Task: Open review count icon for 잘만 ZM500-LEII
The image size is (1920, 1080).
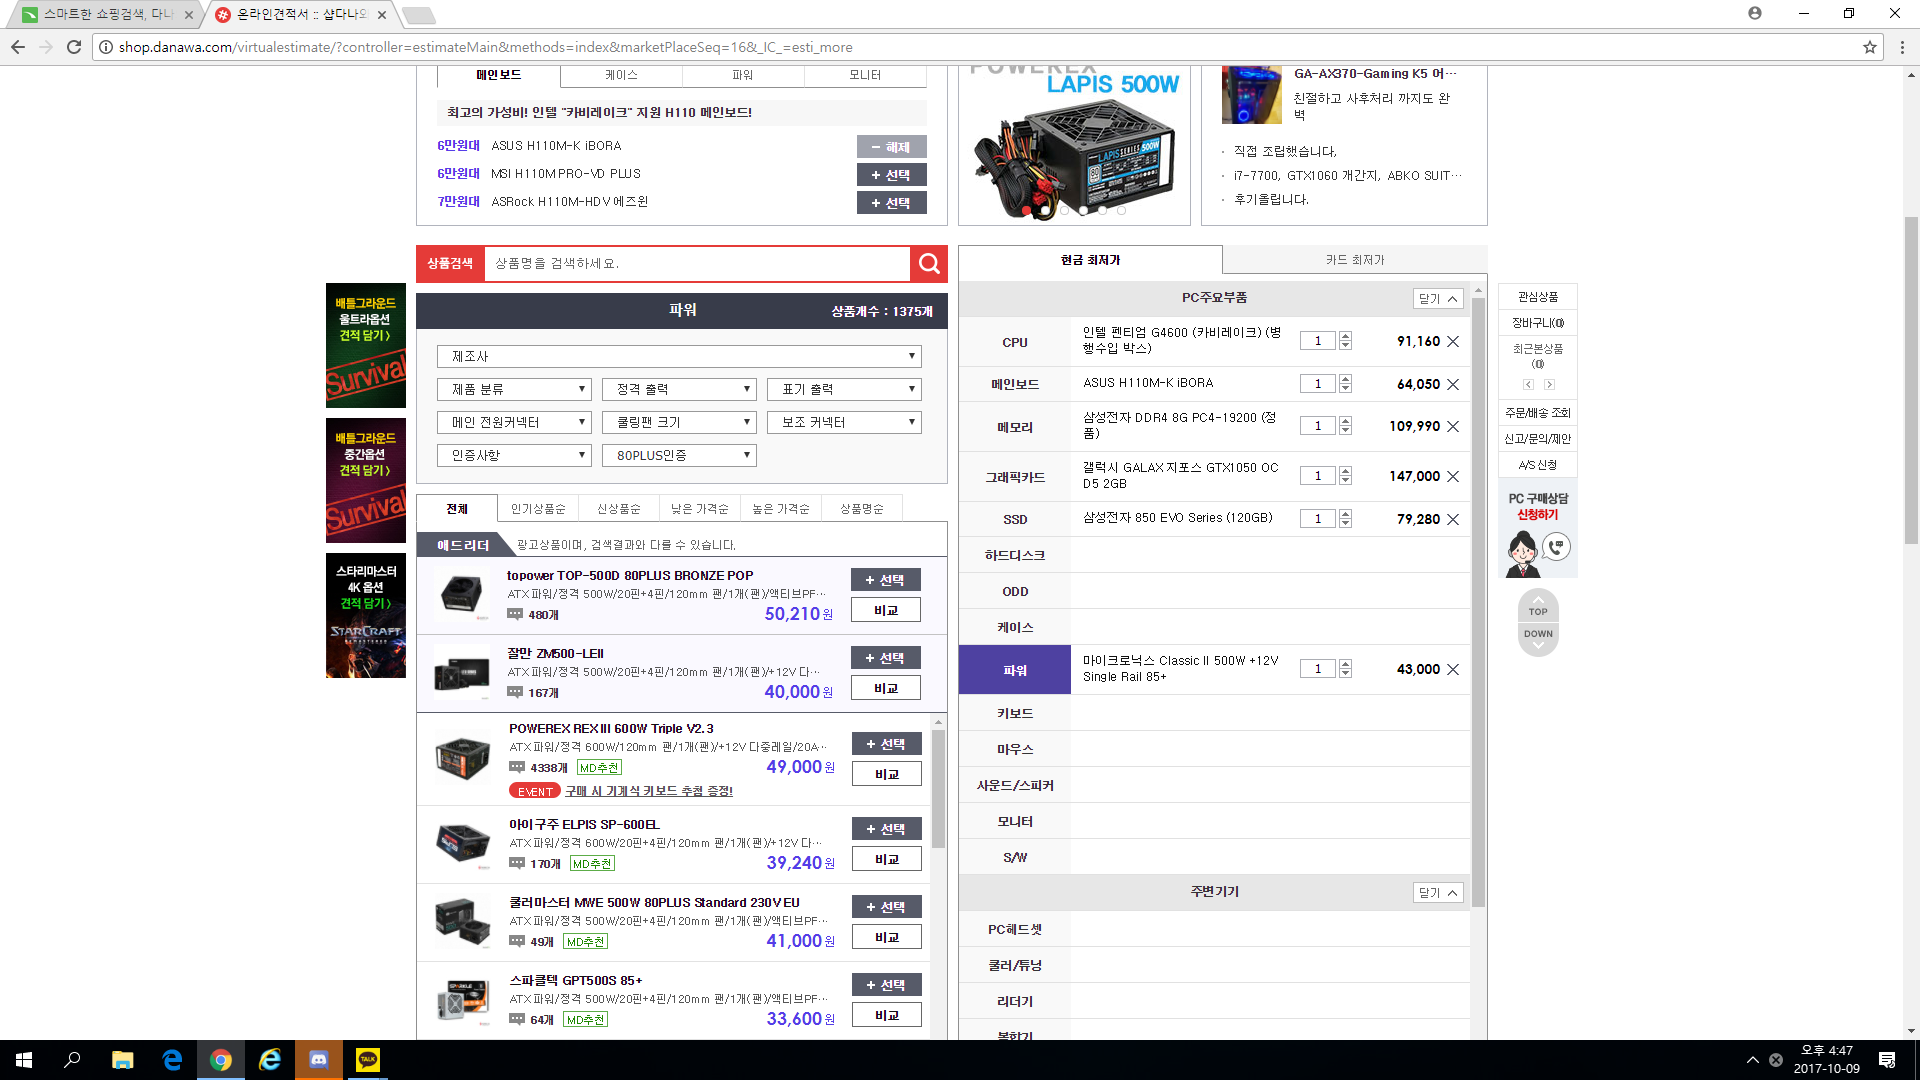Action: pyautogui.click(x=515, y=692)
